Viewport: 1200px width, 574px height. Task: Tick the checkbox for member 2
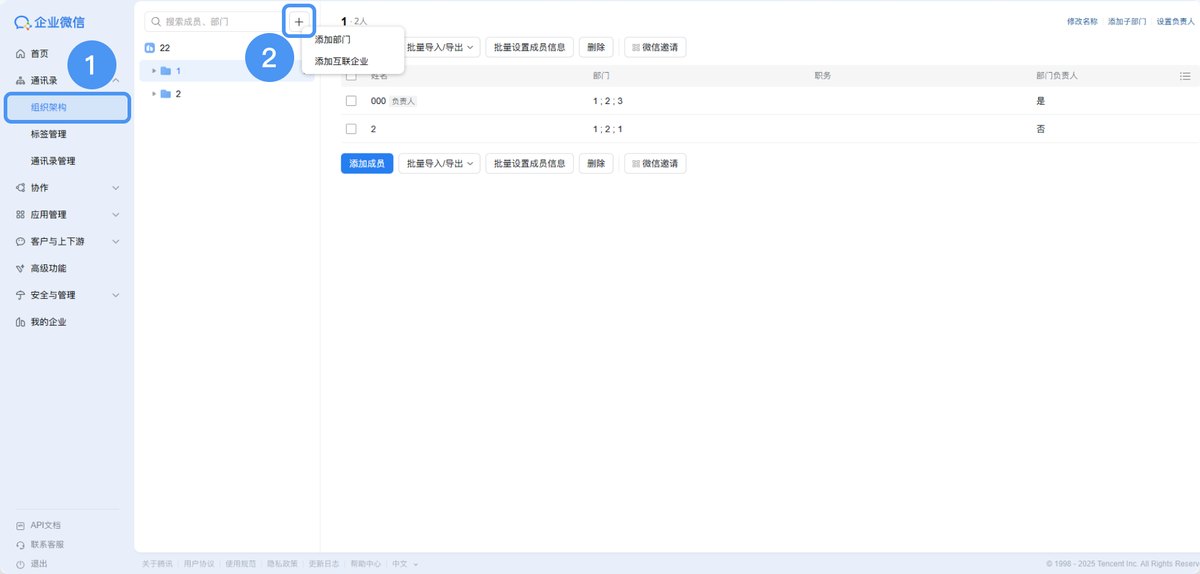pos(351,129)
